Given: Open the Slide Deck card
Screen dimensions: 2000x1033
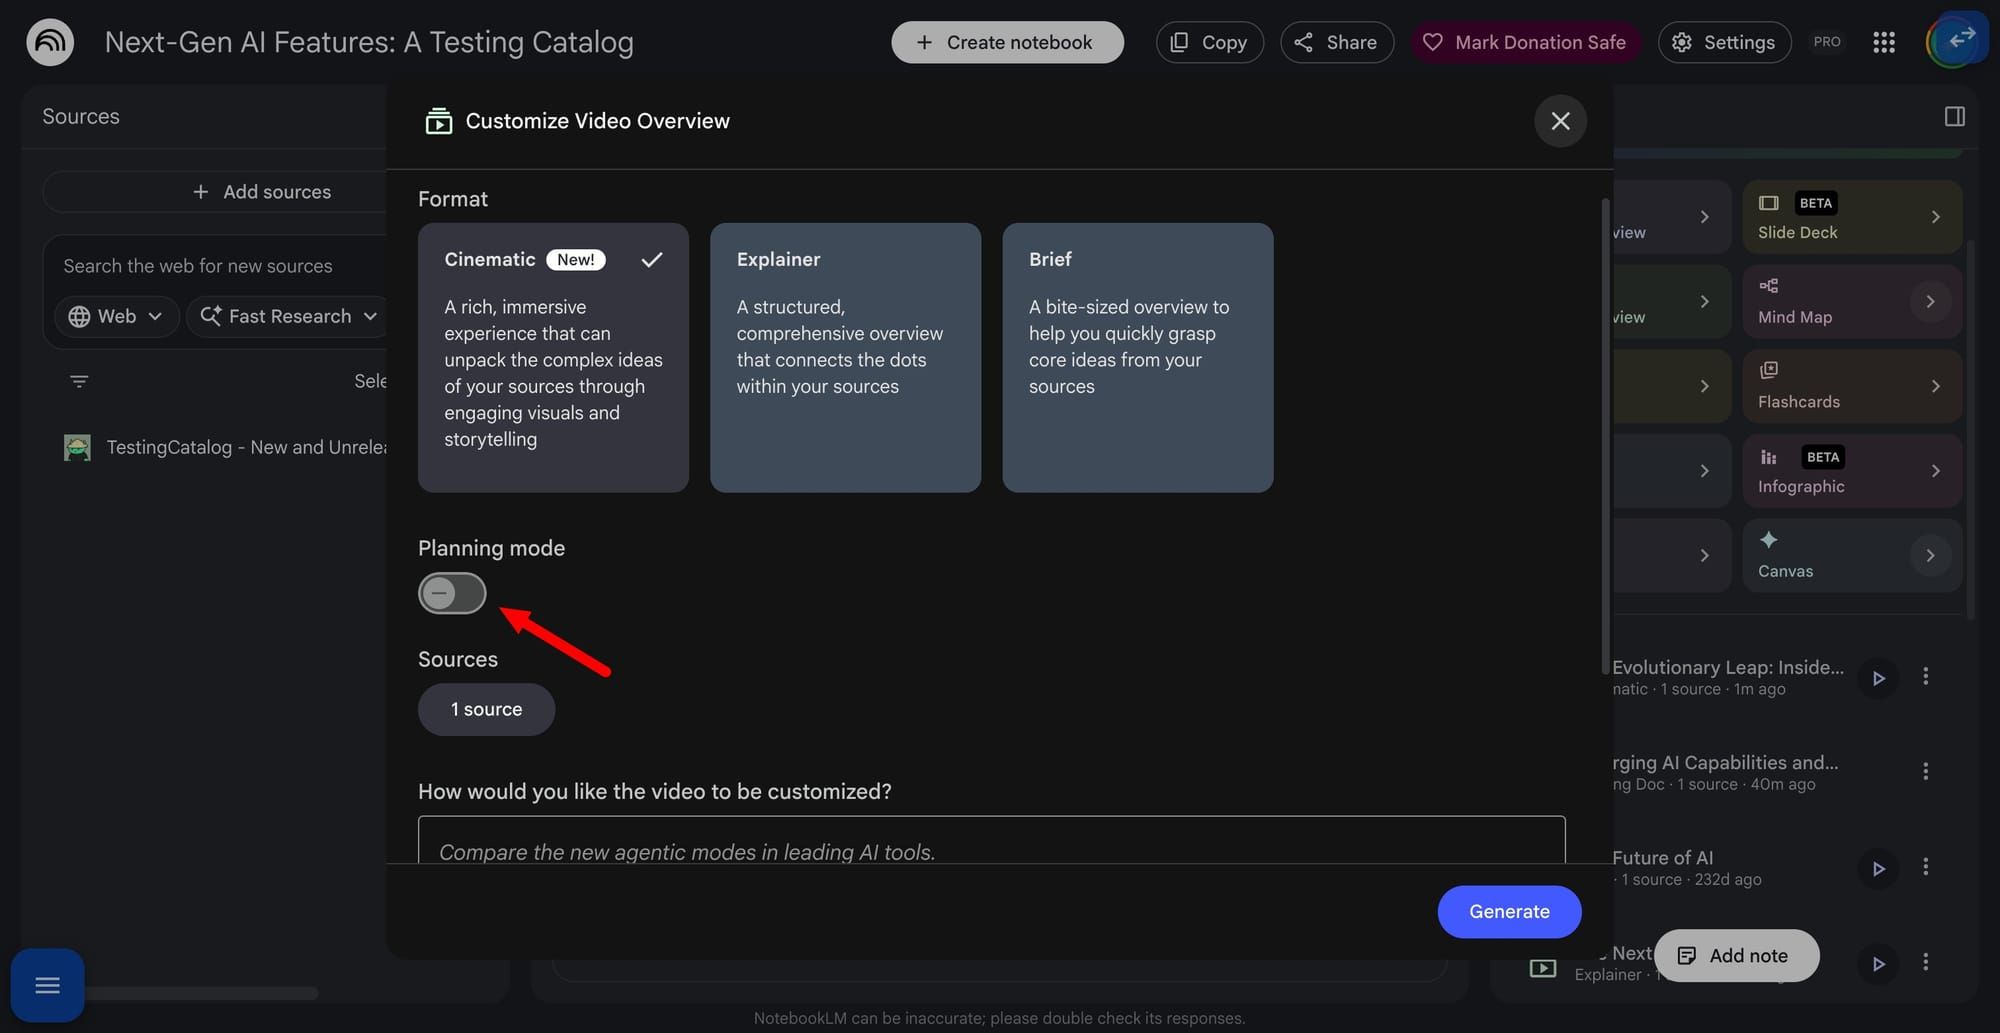Looking at the screenshot, I should click(x=1852, y=217).
